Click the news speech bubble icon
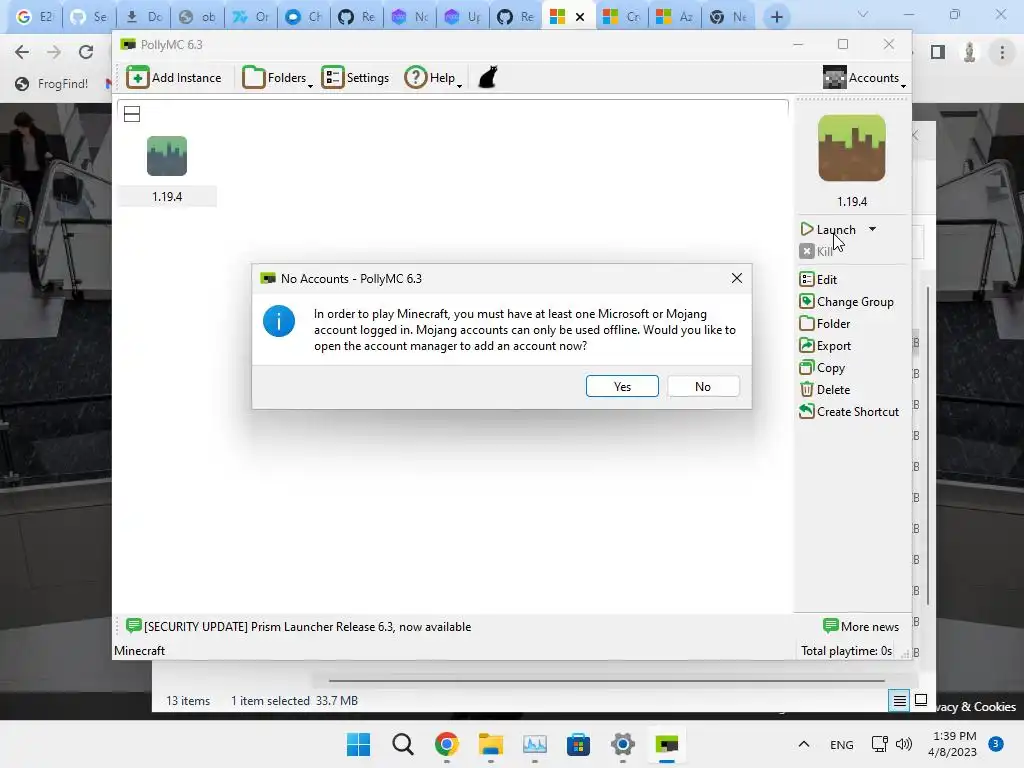Image resolution: width=1024 pixels, height=768 pixels. coord(133,626)
